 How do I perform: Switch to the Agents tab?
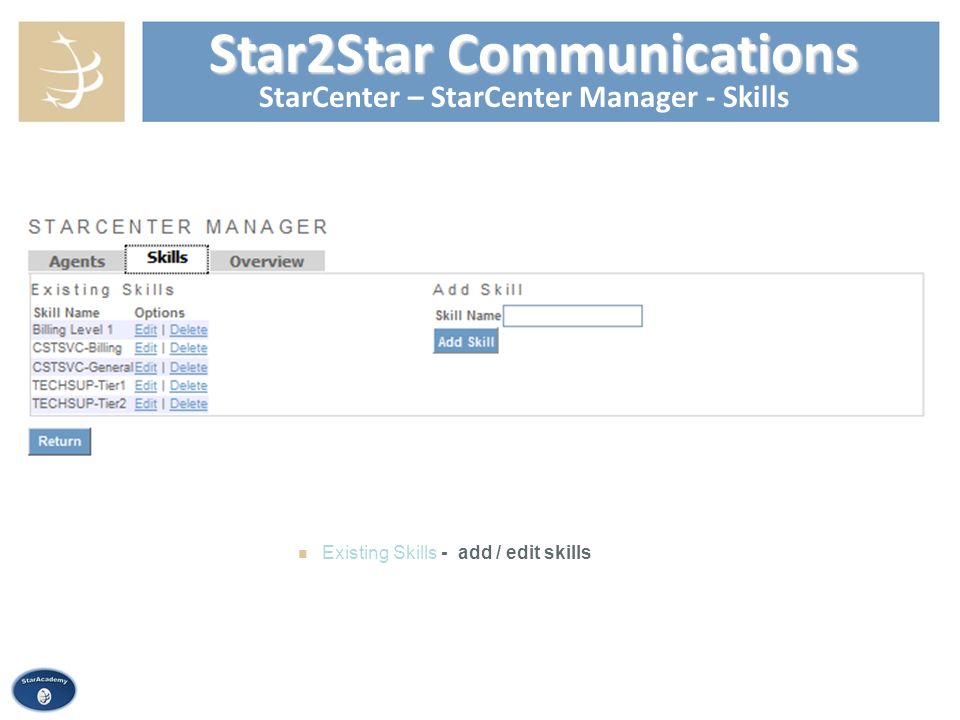(77, 261)
